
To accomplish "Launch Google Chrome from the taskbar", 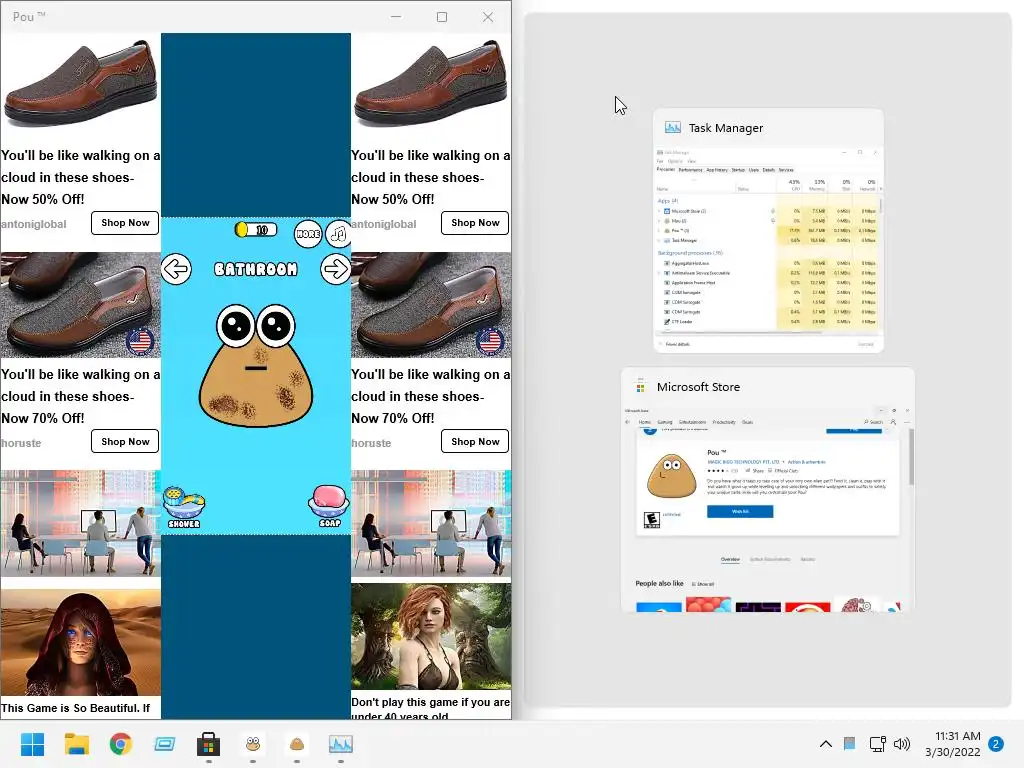I will [x=121, y=744].
